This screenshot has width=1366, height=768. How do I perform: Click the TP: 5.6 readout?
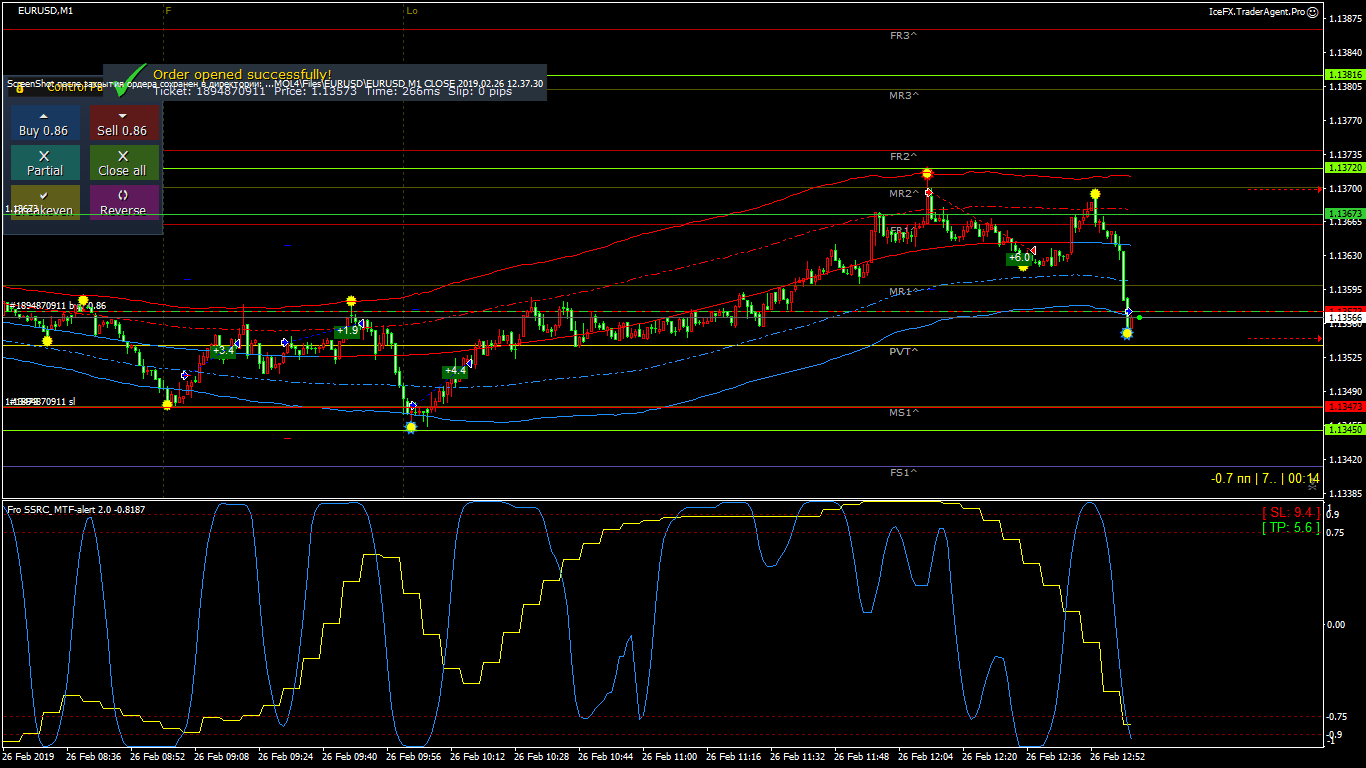tap(1290, 527)
